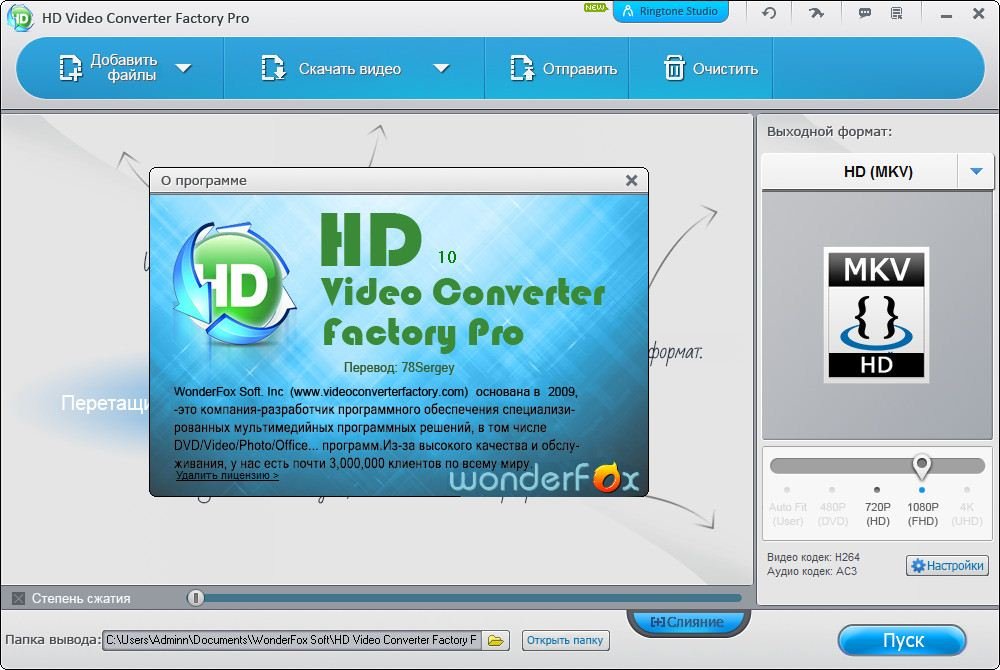This screenshot has height=670, width=1000.
Task: Click the Перевод: 78Sergey text
Action: click(x=399, y=367)
